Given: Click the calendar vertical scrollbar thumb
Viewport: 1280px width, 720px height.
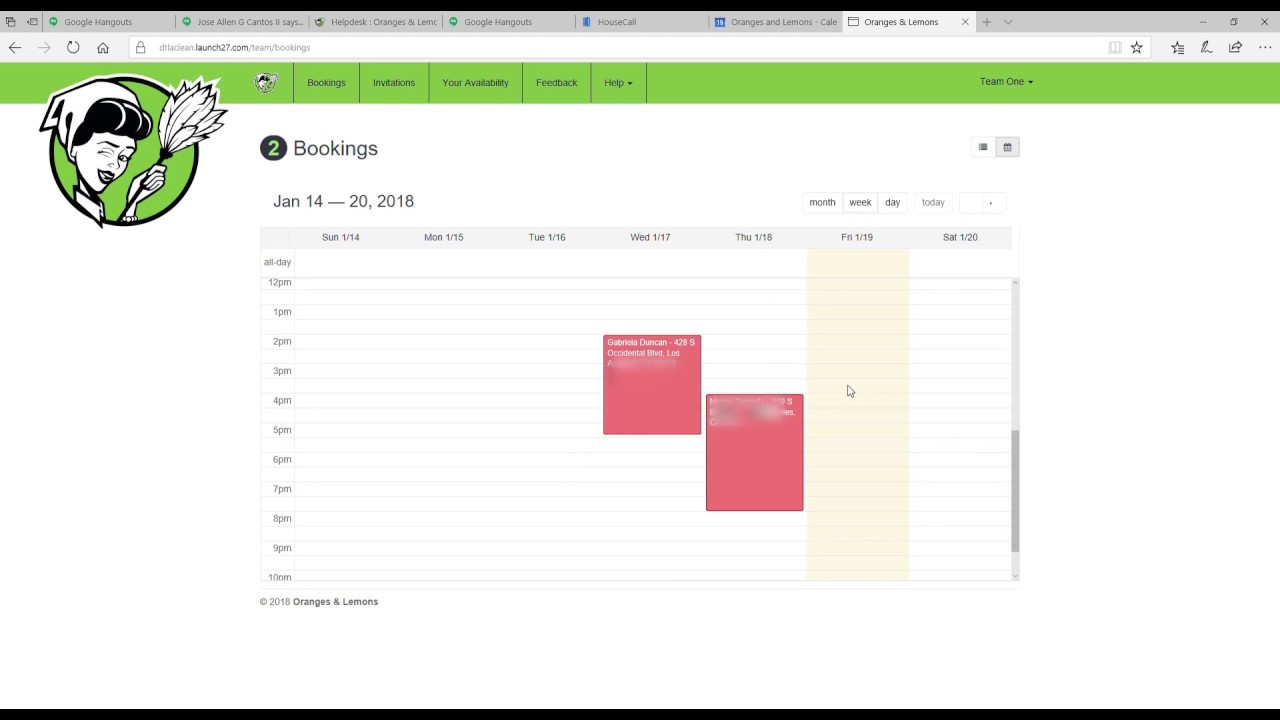Looking at the screenshot, I should click(x=1015, y=490).
